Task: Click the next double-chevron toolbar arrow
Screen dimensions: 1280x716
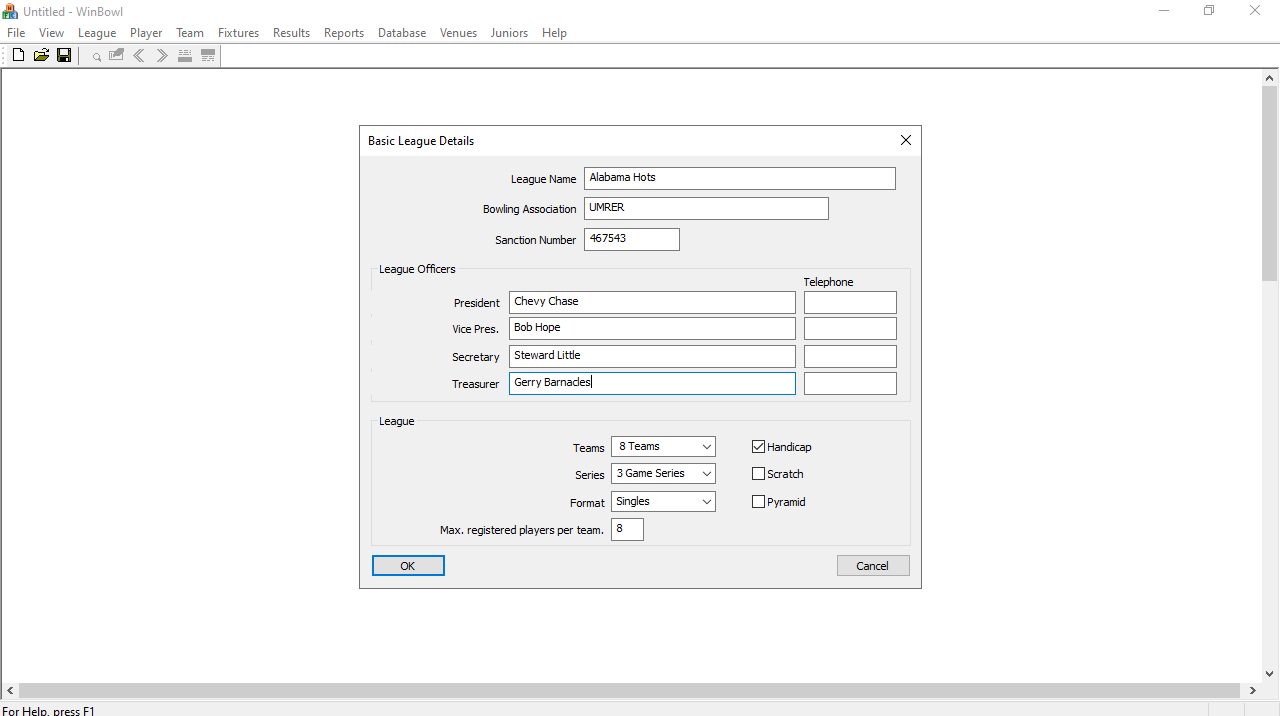Action: 162,56
